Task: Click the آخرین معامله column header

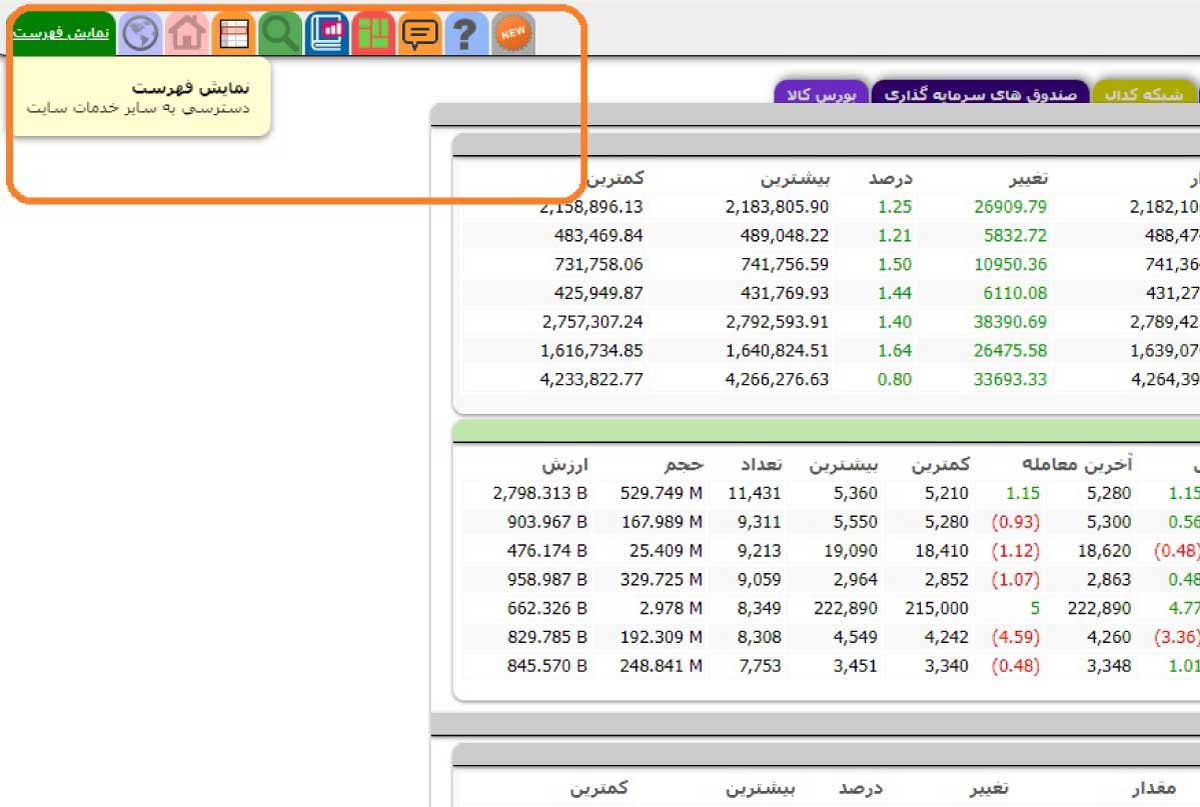Action: click(x=1077, y=465)
